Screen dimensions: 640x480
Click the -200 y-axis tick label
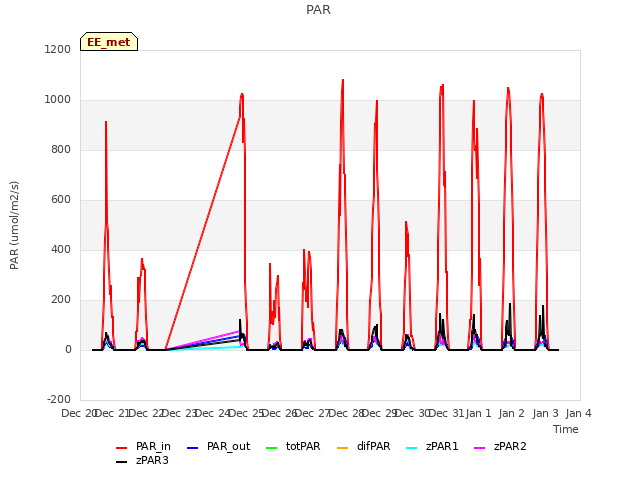tap(59, 400)
